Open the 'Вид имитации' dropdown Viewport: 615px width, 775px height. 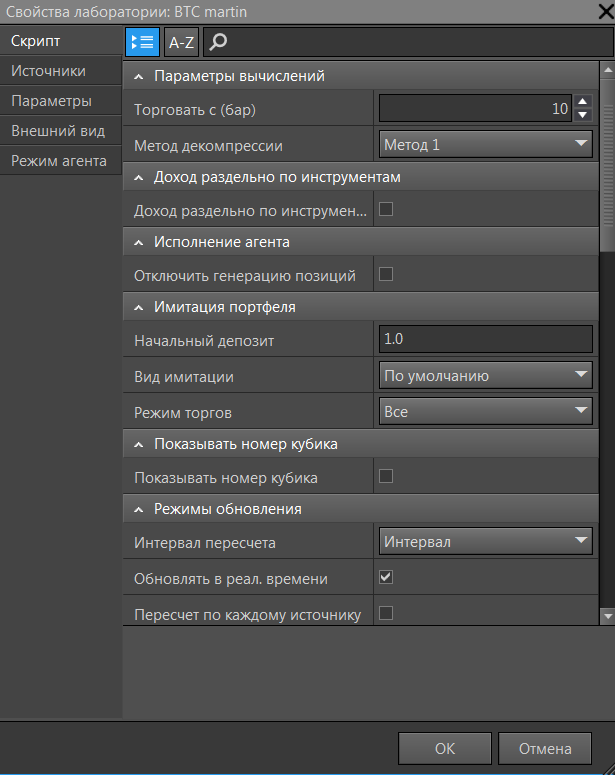(486, 376)
